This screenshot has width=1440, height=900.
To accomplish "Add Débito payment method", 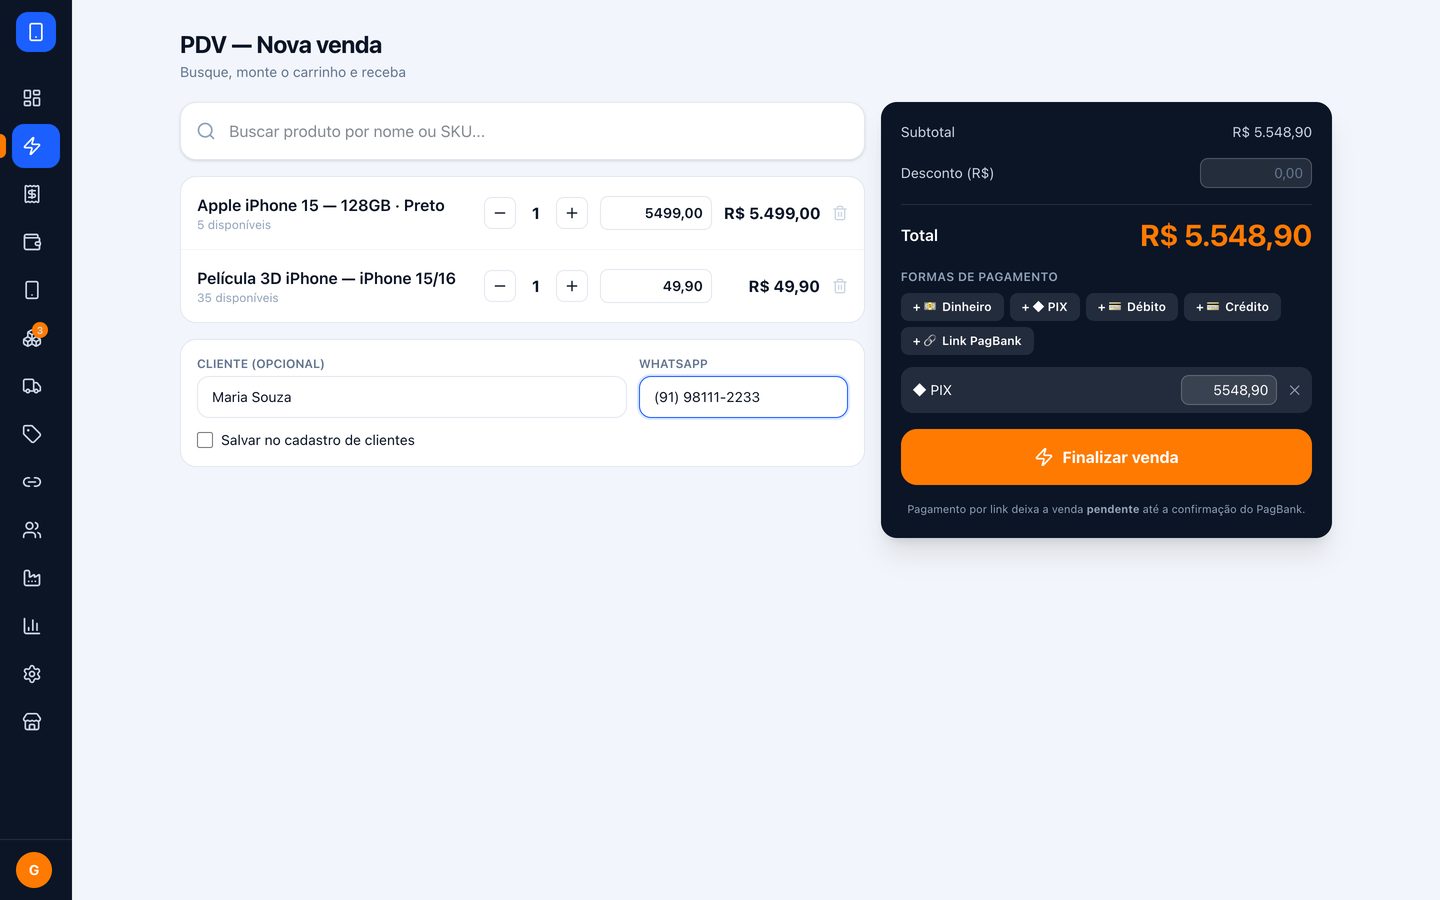I will click(1132, 307).
